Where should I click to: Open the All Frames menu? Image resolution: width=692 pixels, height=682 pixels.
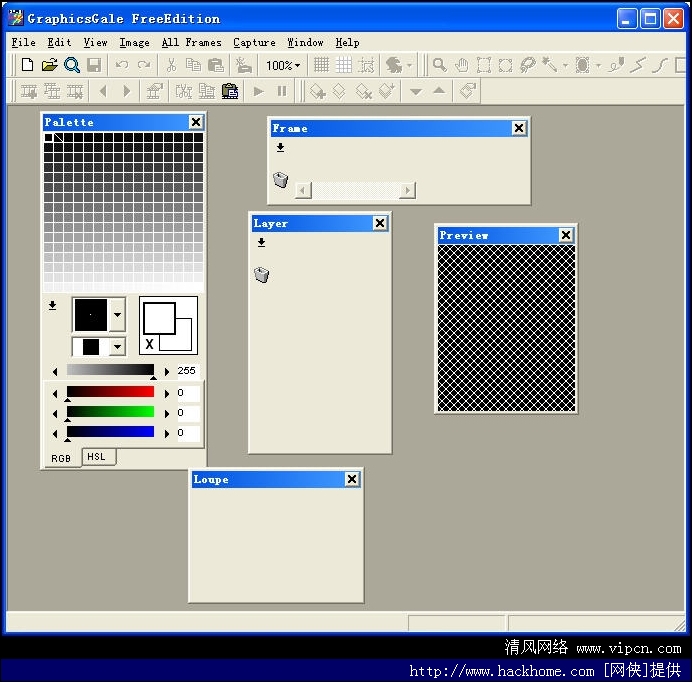192,42
